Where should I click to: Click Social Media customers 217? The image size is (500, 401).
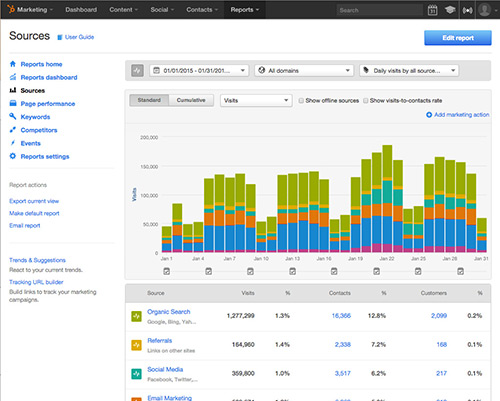click(x=441, y=373)
